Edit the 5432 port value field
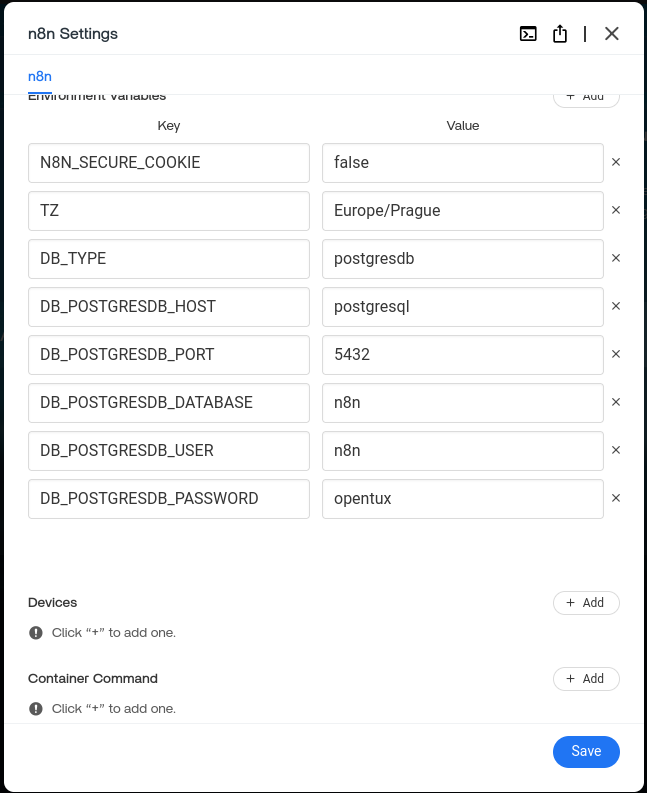The image size is (647, 793). pos(463,355)
